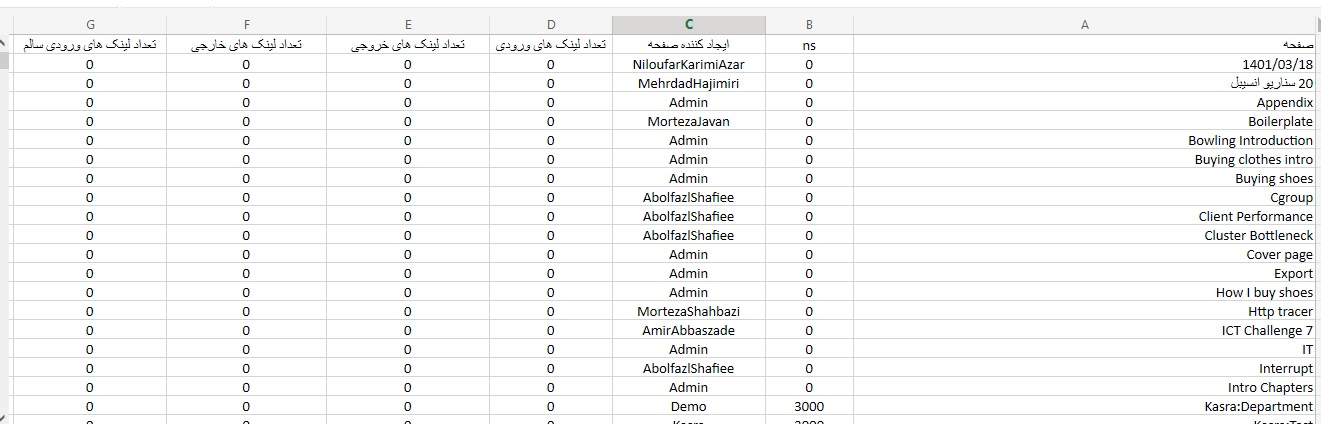Viewport: 1321px width, 424px height.
Task: Select the MehrdadHajimiri cell
Action: tap(688, 84)
